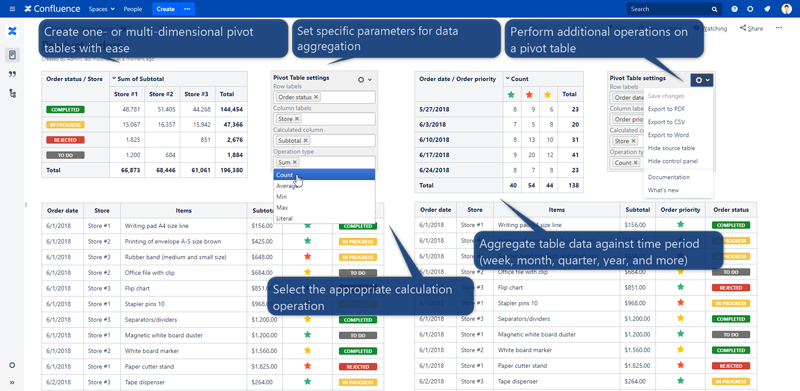This screenshot has width=800, height=391.
Task: Open the page's more actions ellipsis near Share
Action: pos(779,28)
